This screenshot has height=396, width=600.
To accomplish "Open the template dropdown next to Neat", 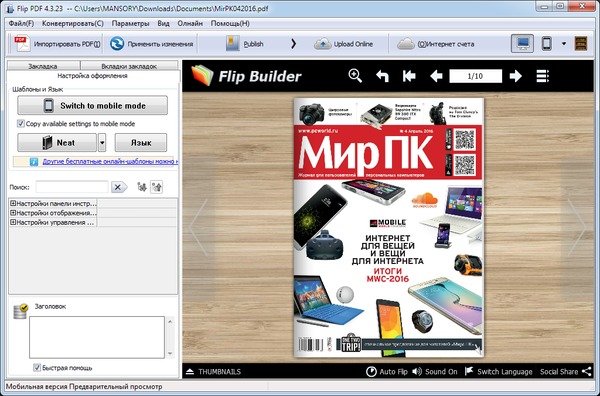I will point(102,142).
